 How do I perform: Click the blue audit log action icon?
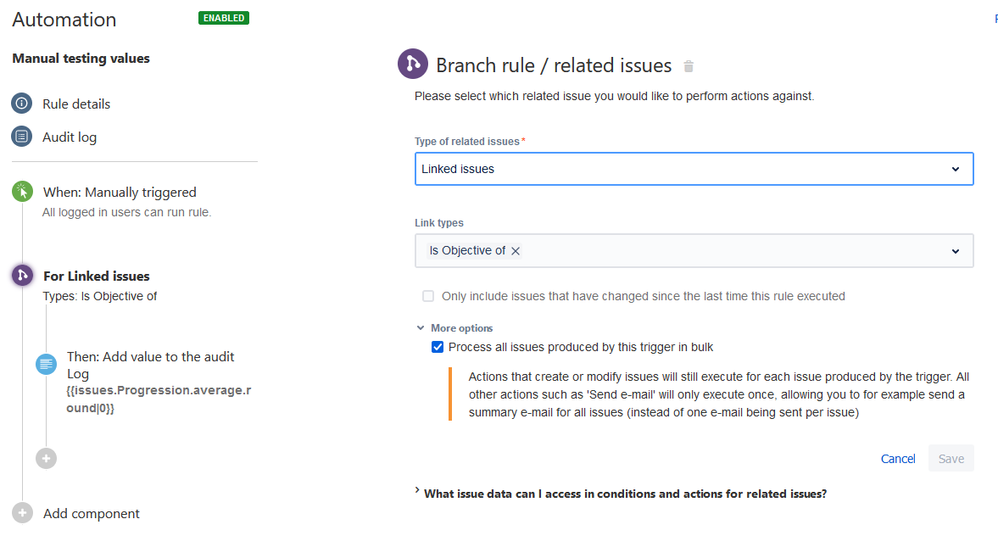click(46, 365)
